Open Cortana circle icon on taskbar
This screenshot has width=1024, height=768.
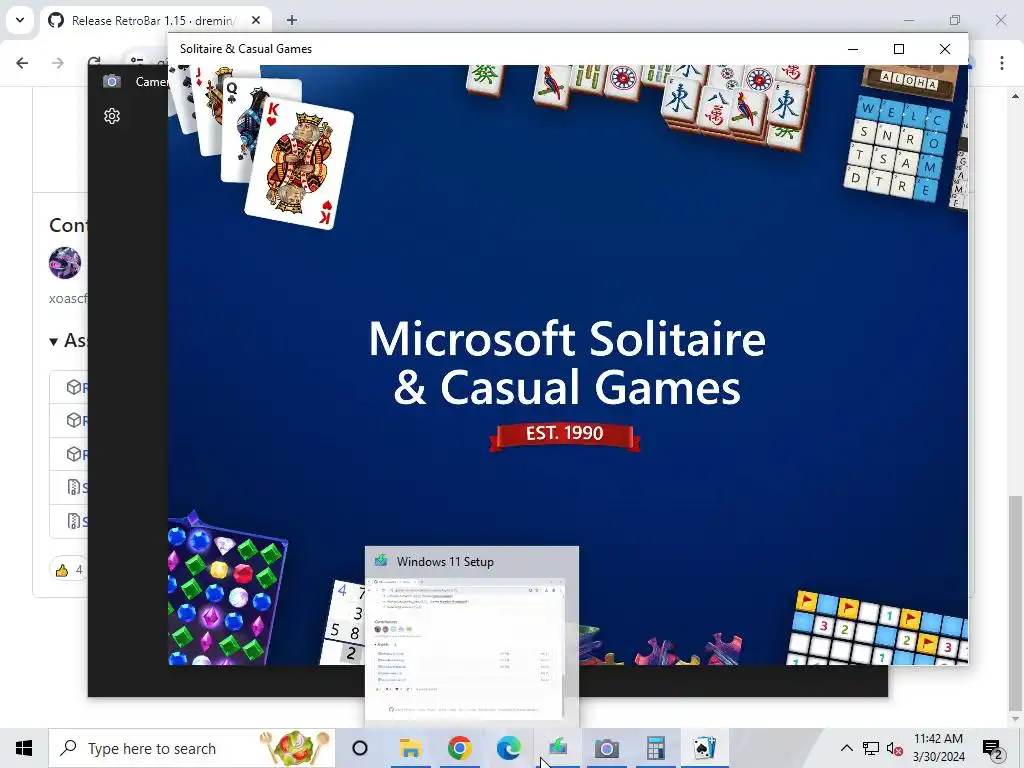pyautogui.click(x=360, y=748)
